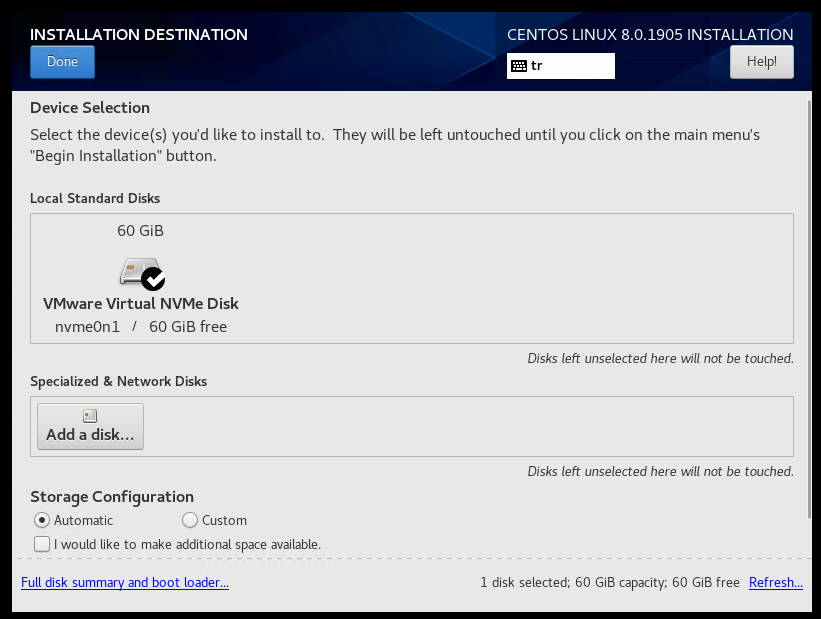Open the tr keyboard layout selector
The image size is (821, 619).
[560, 66]
